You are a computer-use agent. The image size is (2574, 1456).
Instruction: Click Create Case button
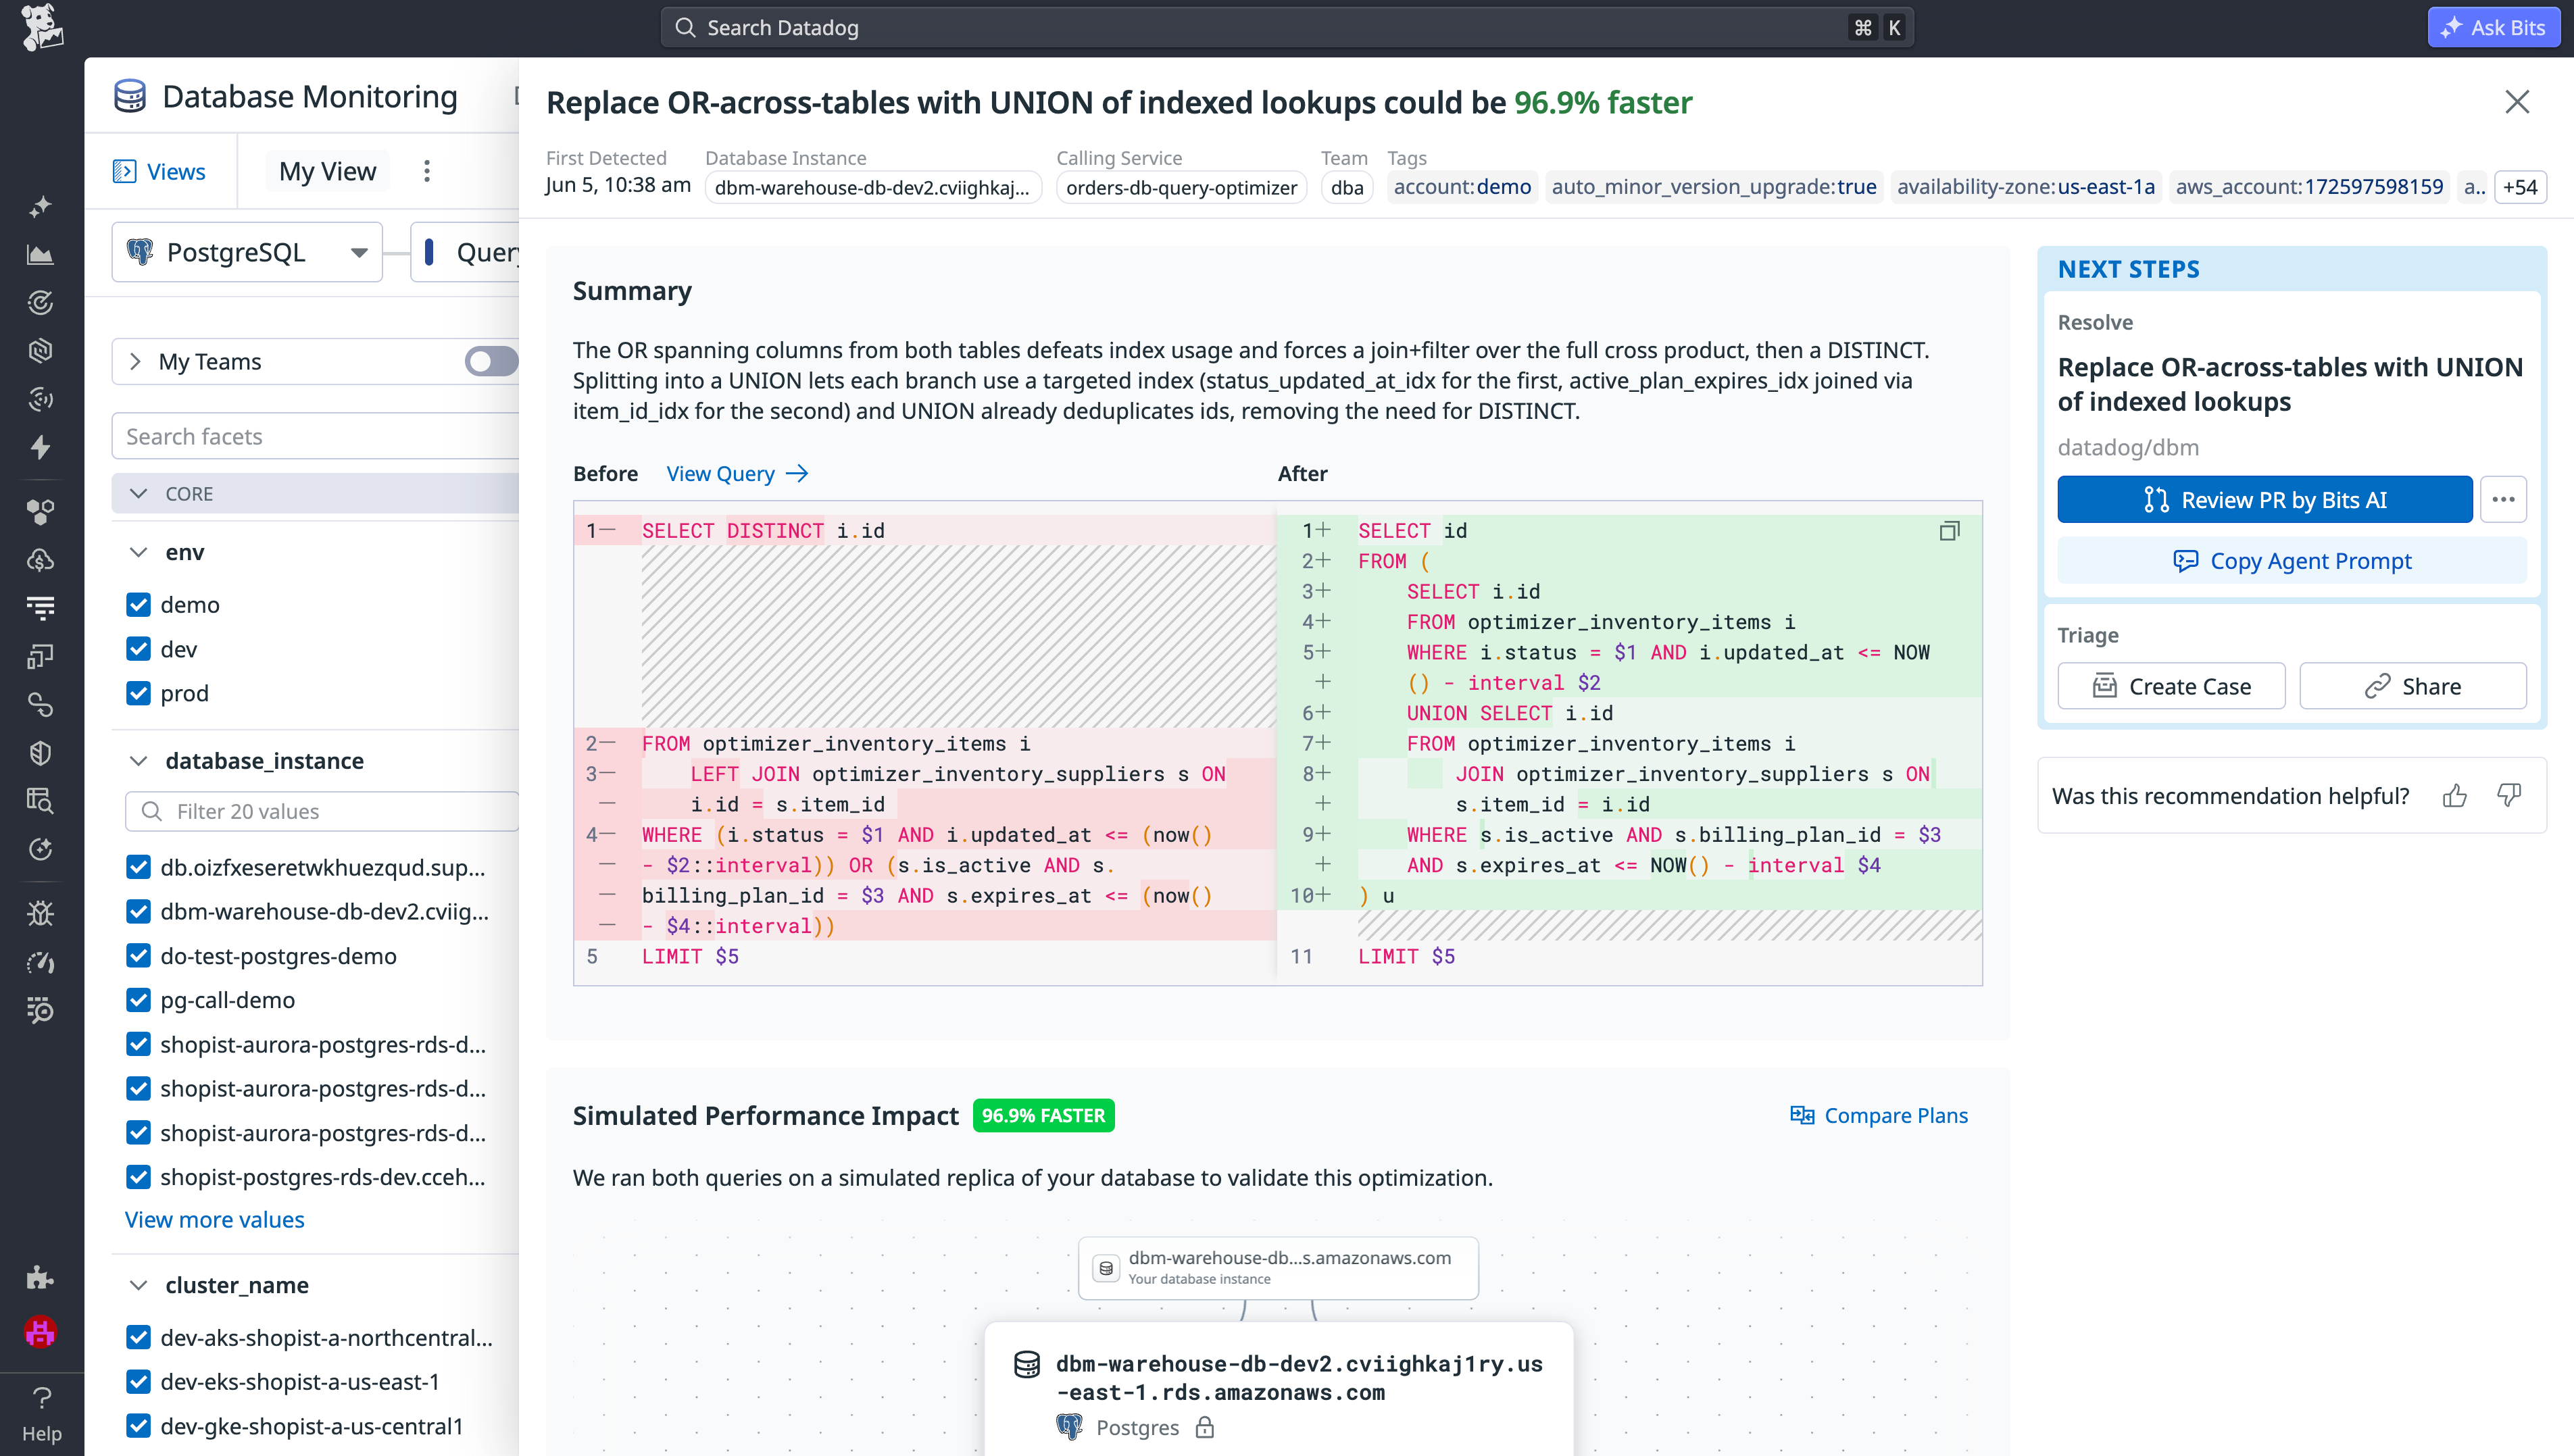coord(2171,686)
